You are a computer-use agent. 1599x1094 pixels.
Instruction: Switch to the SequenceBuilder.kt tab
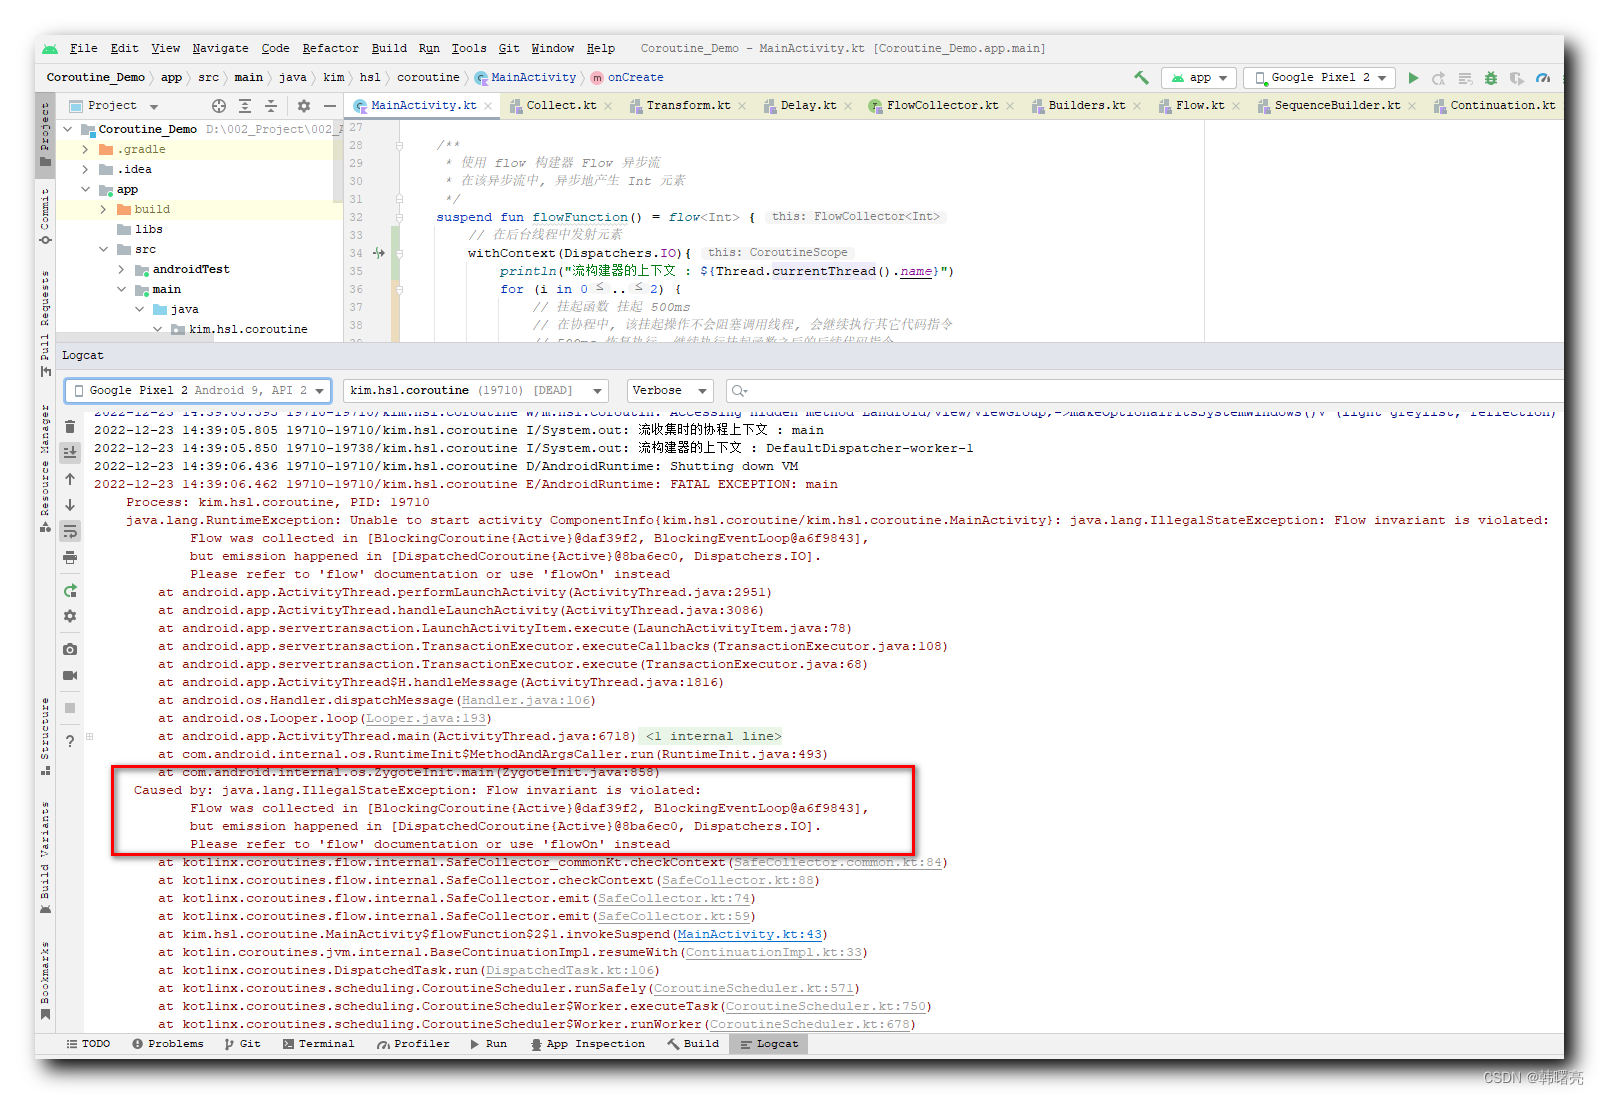click(1336, 106)
